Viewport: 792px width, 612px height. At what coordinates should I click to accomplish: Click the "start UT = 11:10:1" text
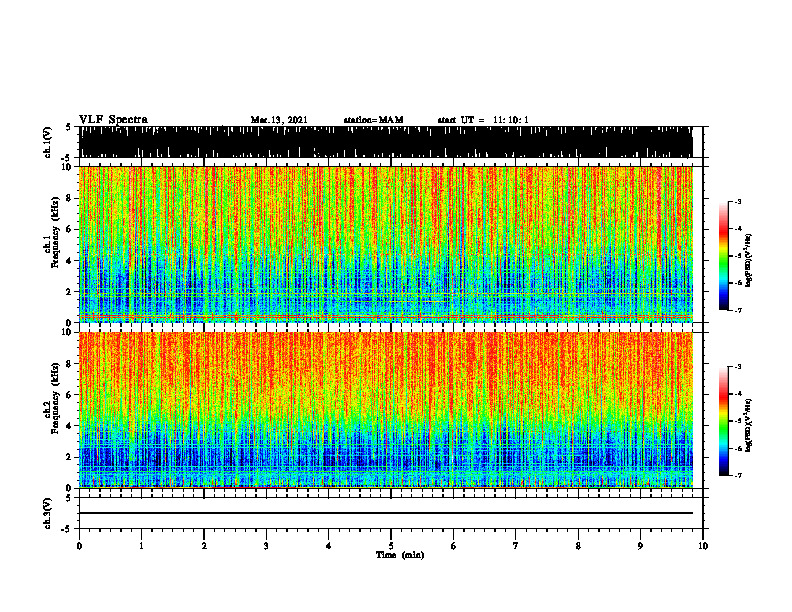[x=483, y=120]
